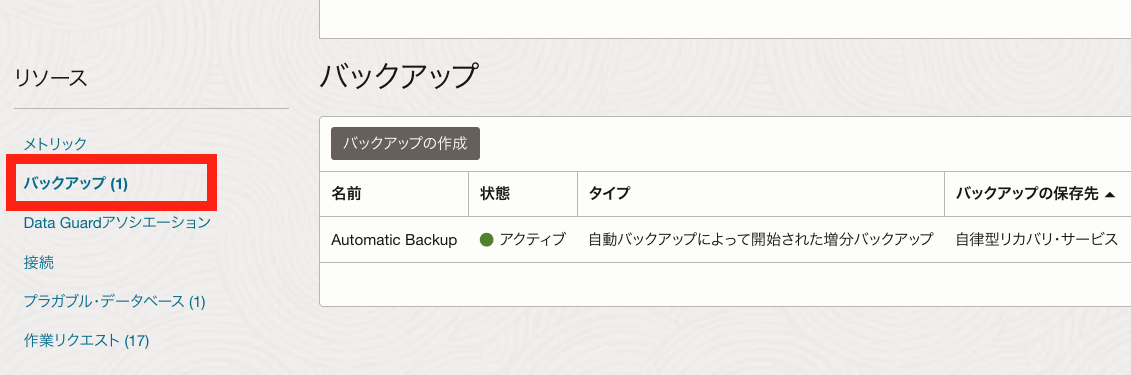
Task: Click the sort arrow beside バックアップの保存先
Action: click(x=1109, y=194)
